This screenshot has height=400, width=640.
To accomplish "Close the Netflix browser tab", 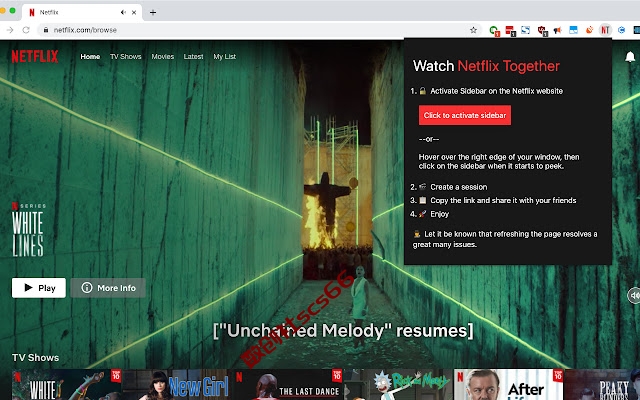I will 134,12.
